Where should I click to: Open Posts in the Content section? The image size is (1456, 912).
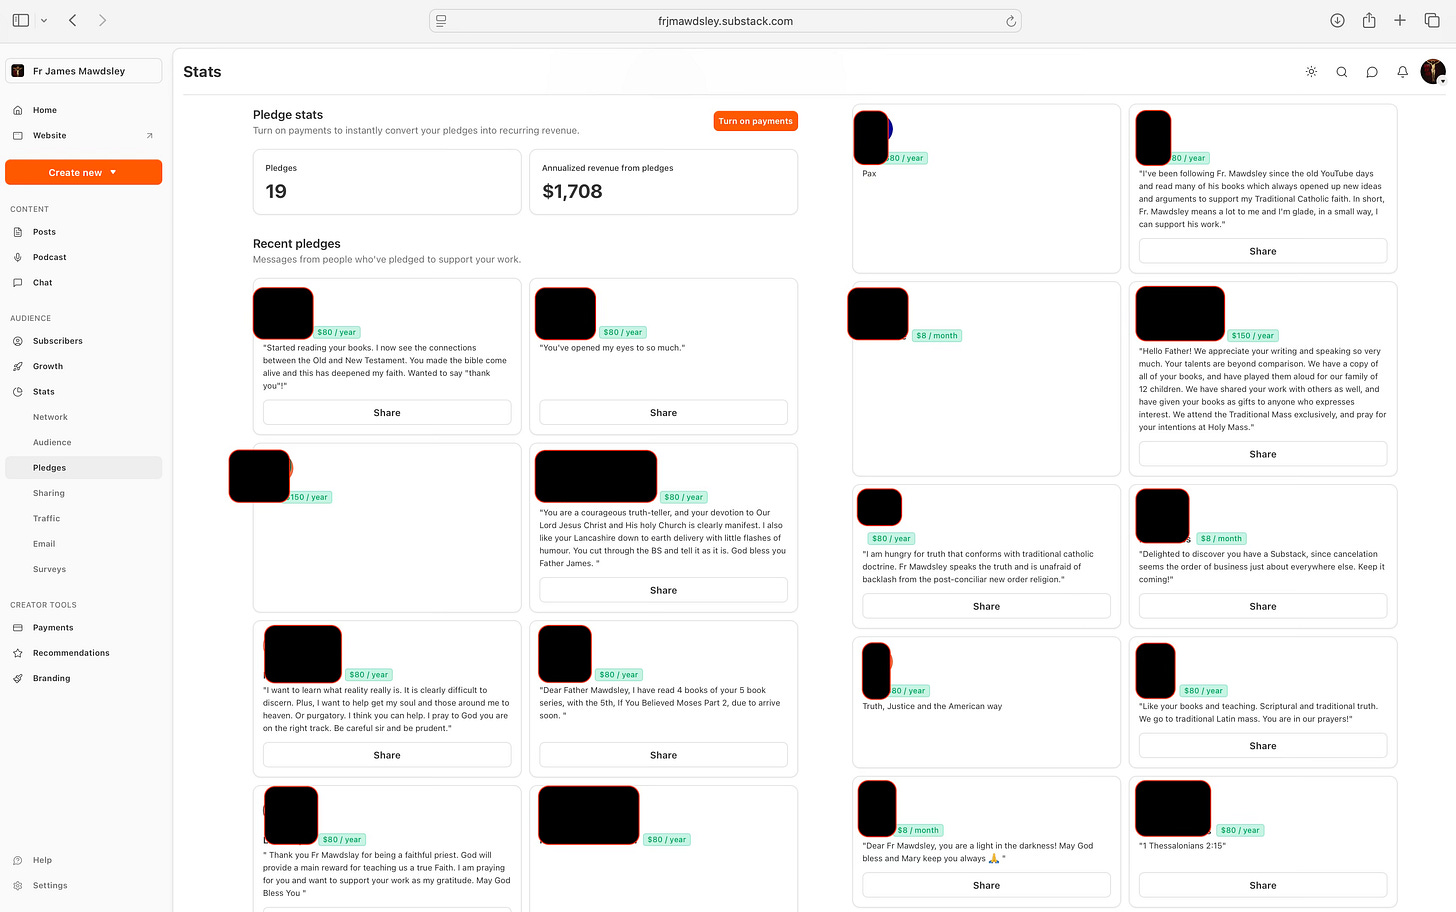point(84,232)
